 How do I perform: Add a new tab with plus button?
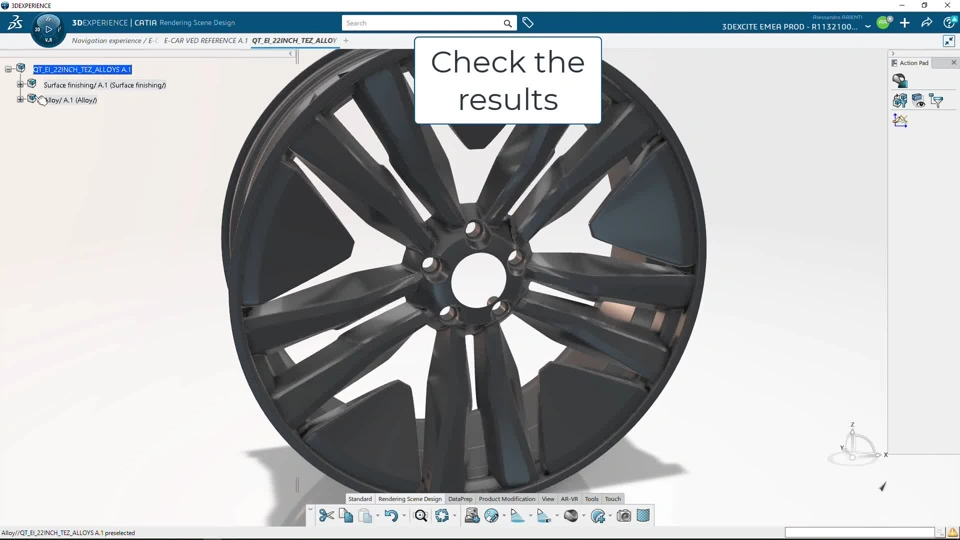click(346, 40)
